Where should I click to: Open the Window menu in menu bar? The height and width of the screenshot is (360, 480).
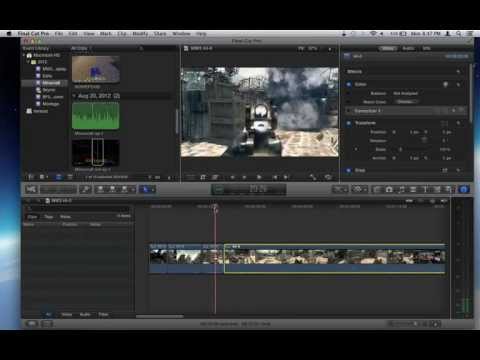181,34
